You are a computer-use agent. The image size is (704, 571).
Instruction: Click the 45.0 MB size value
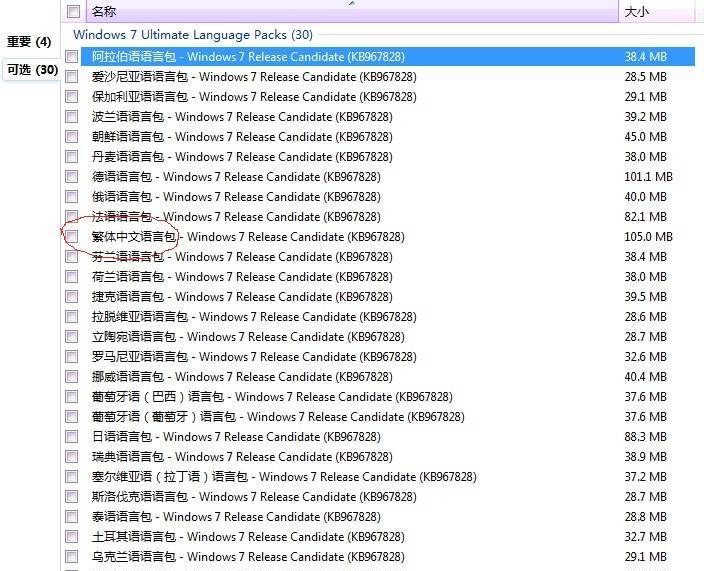[646, 136]
